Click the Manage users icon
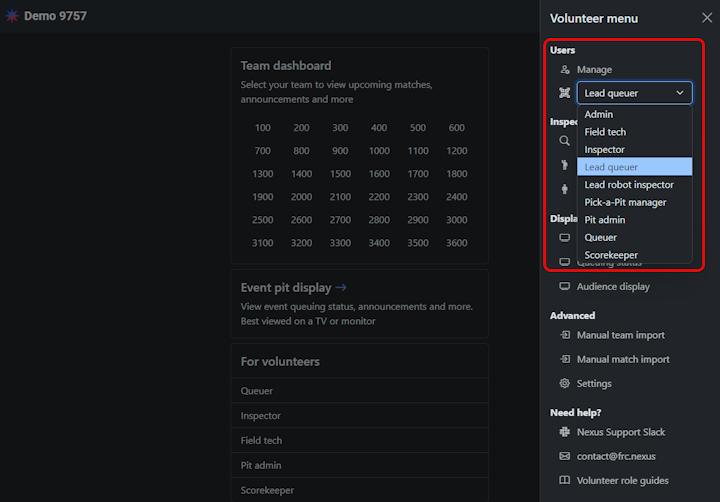This screenshot has height=502, width=720. pyautogui.click(x=565, y=70)
